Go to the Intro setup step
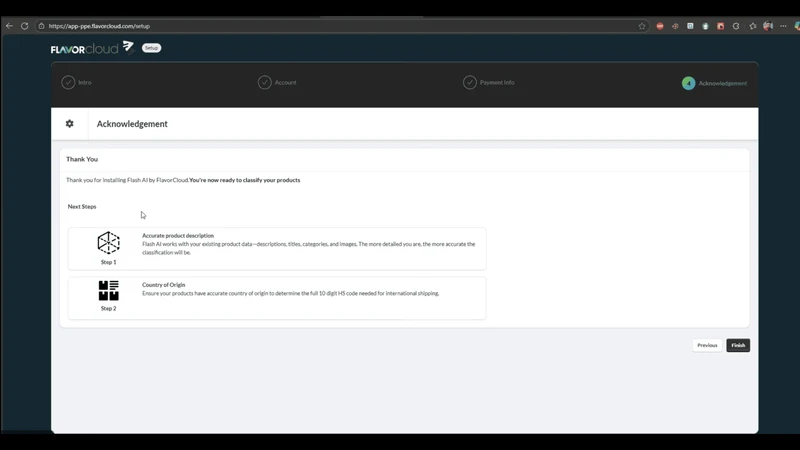The width and height of the screenshot is (800, 450). tap(77, 82)
